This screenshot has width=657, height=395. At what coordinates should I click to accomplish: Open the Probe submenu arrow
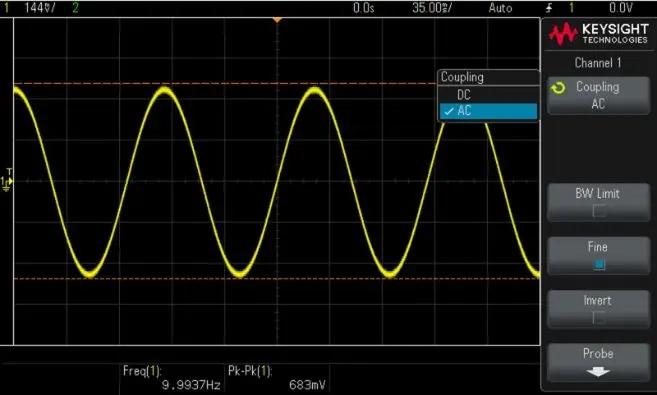click(x=598, y=371)
